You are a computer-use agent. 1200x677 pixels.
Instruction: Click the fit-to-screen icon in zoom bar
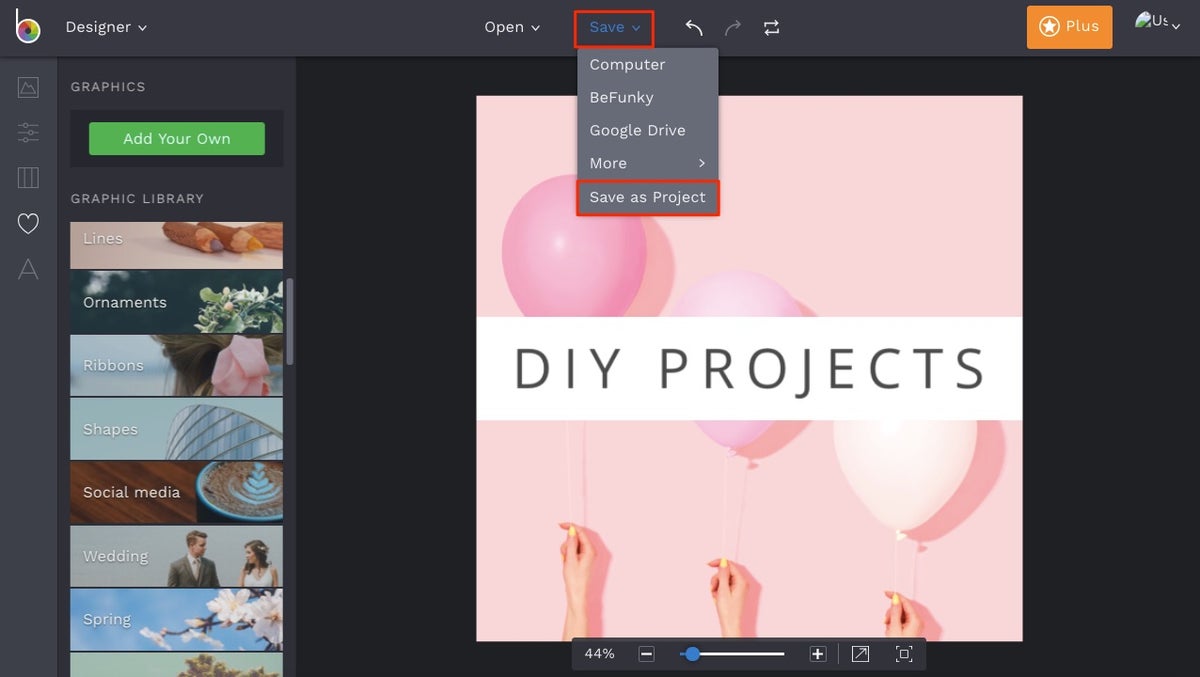pyautogui.click(x=904, y=653)
